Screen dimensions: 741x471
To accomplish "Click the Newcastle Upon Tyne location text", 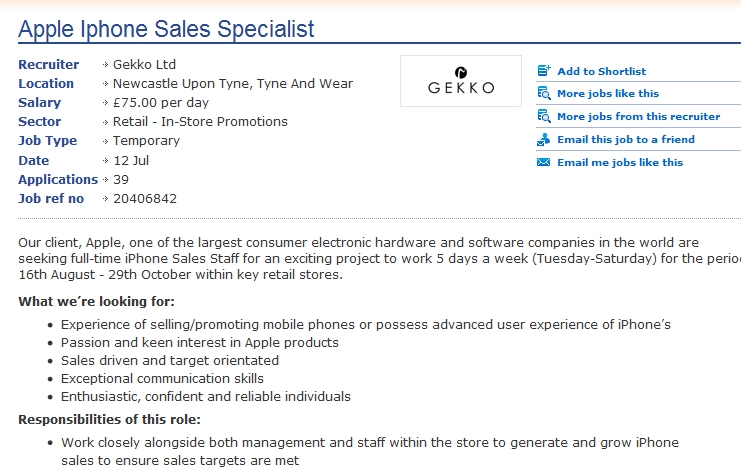I will point(233,84).
